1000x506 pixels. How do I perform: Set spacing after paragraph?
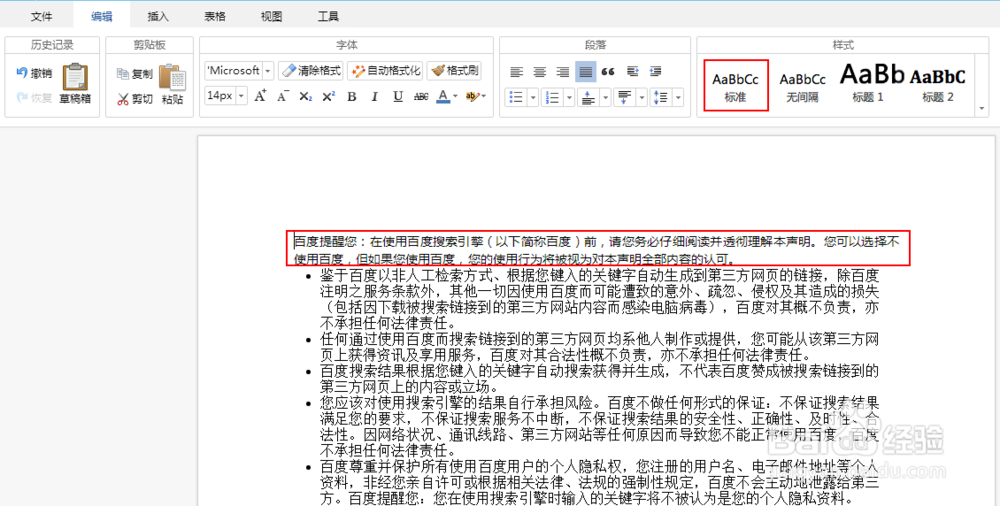(x=625, y=97)
